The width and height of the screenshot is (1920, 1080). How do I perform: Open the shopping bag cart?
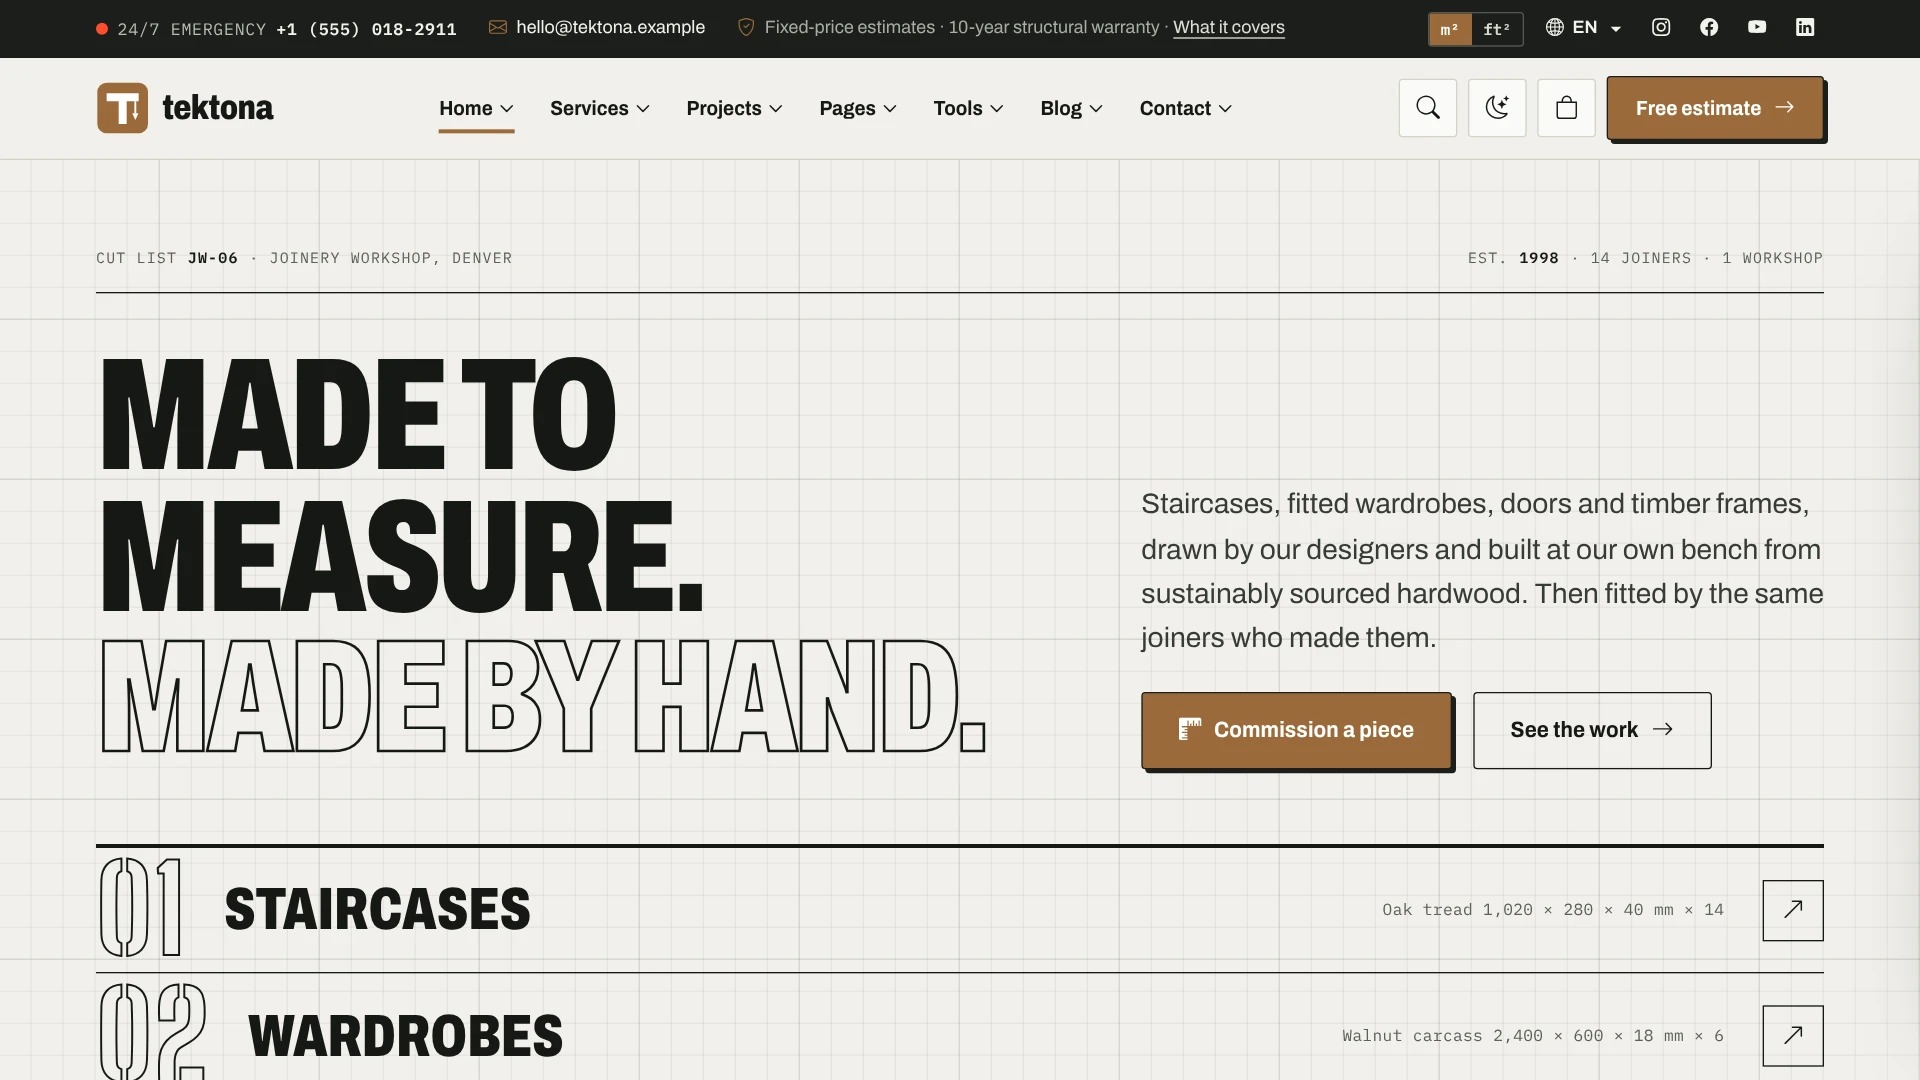tap(1567, 108)
